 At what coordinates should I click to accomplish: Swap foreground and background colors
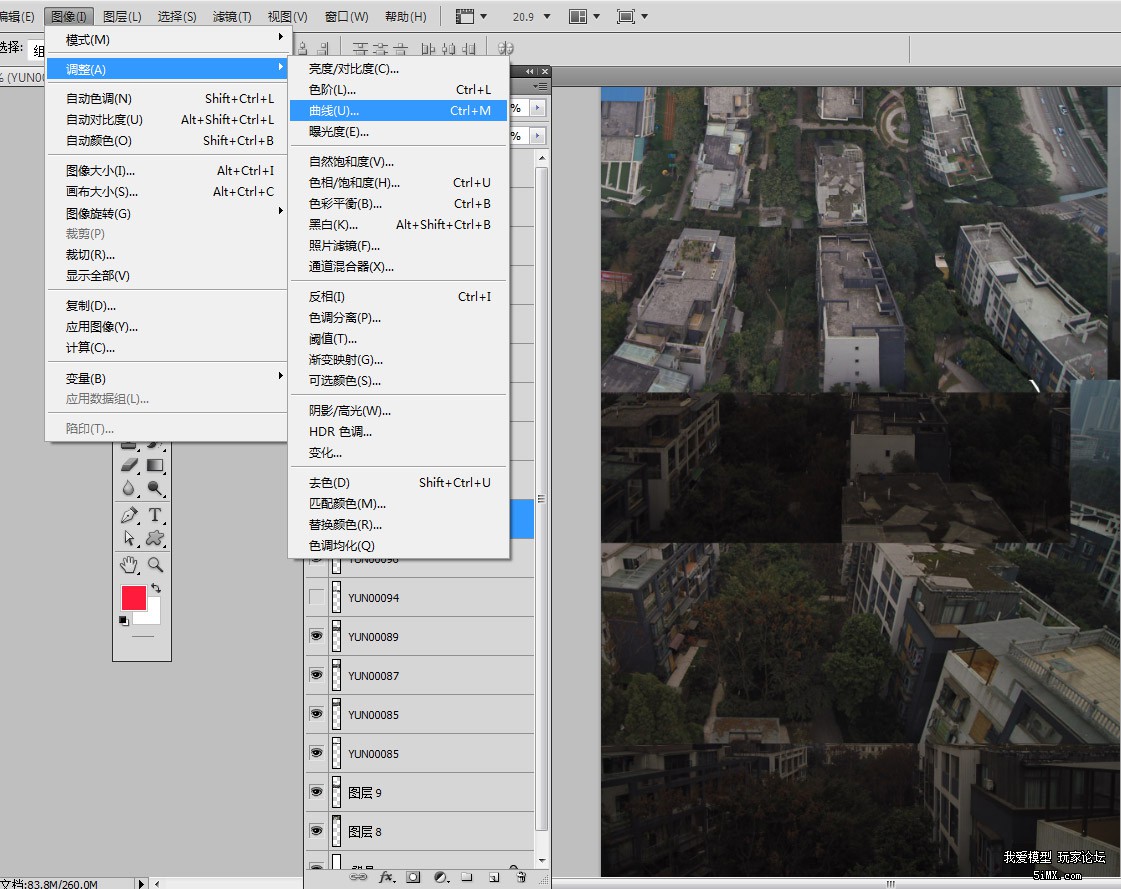(x=155, y=589)
